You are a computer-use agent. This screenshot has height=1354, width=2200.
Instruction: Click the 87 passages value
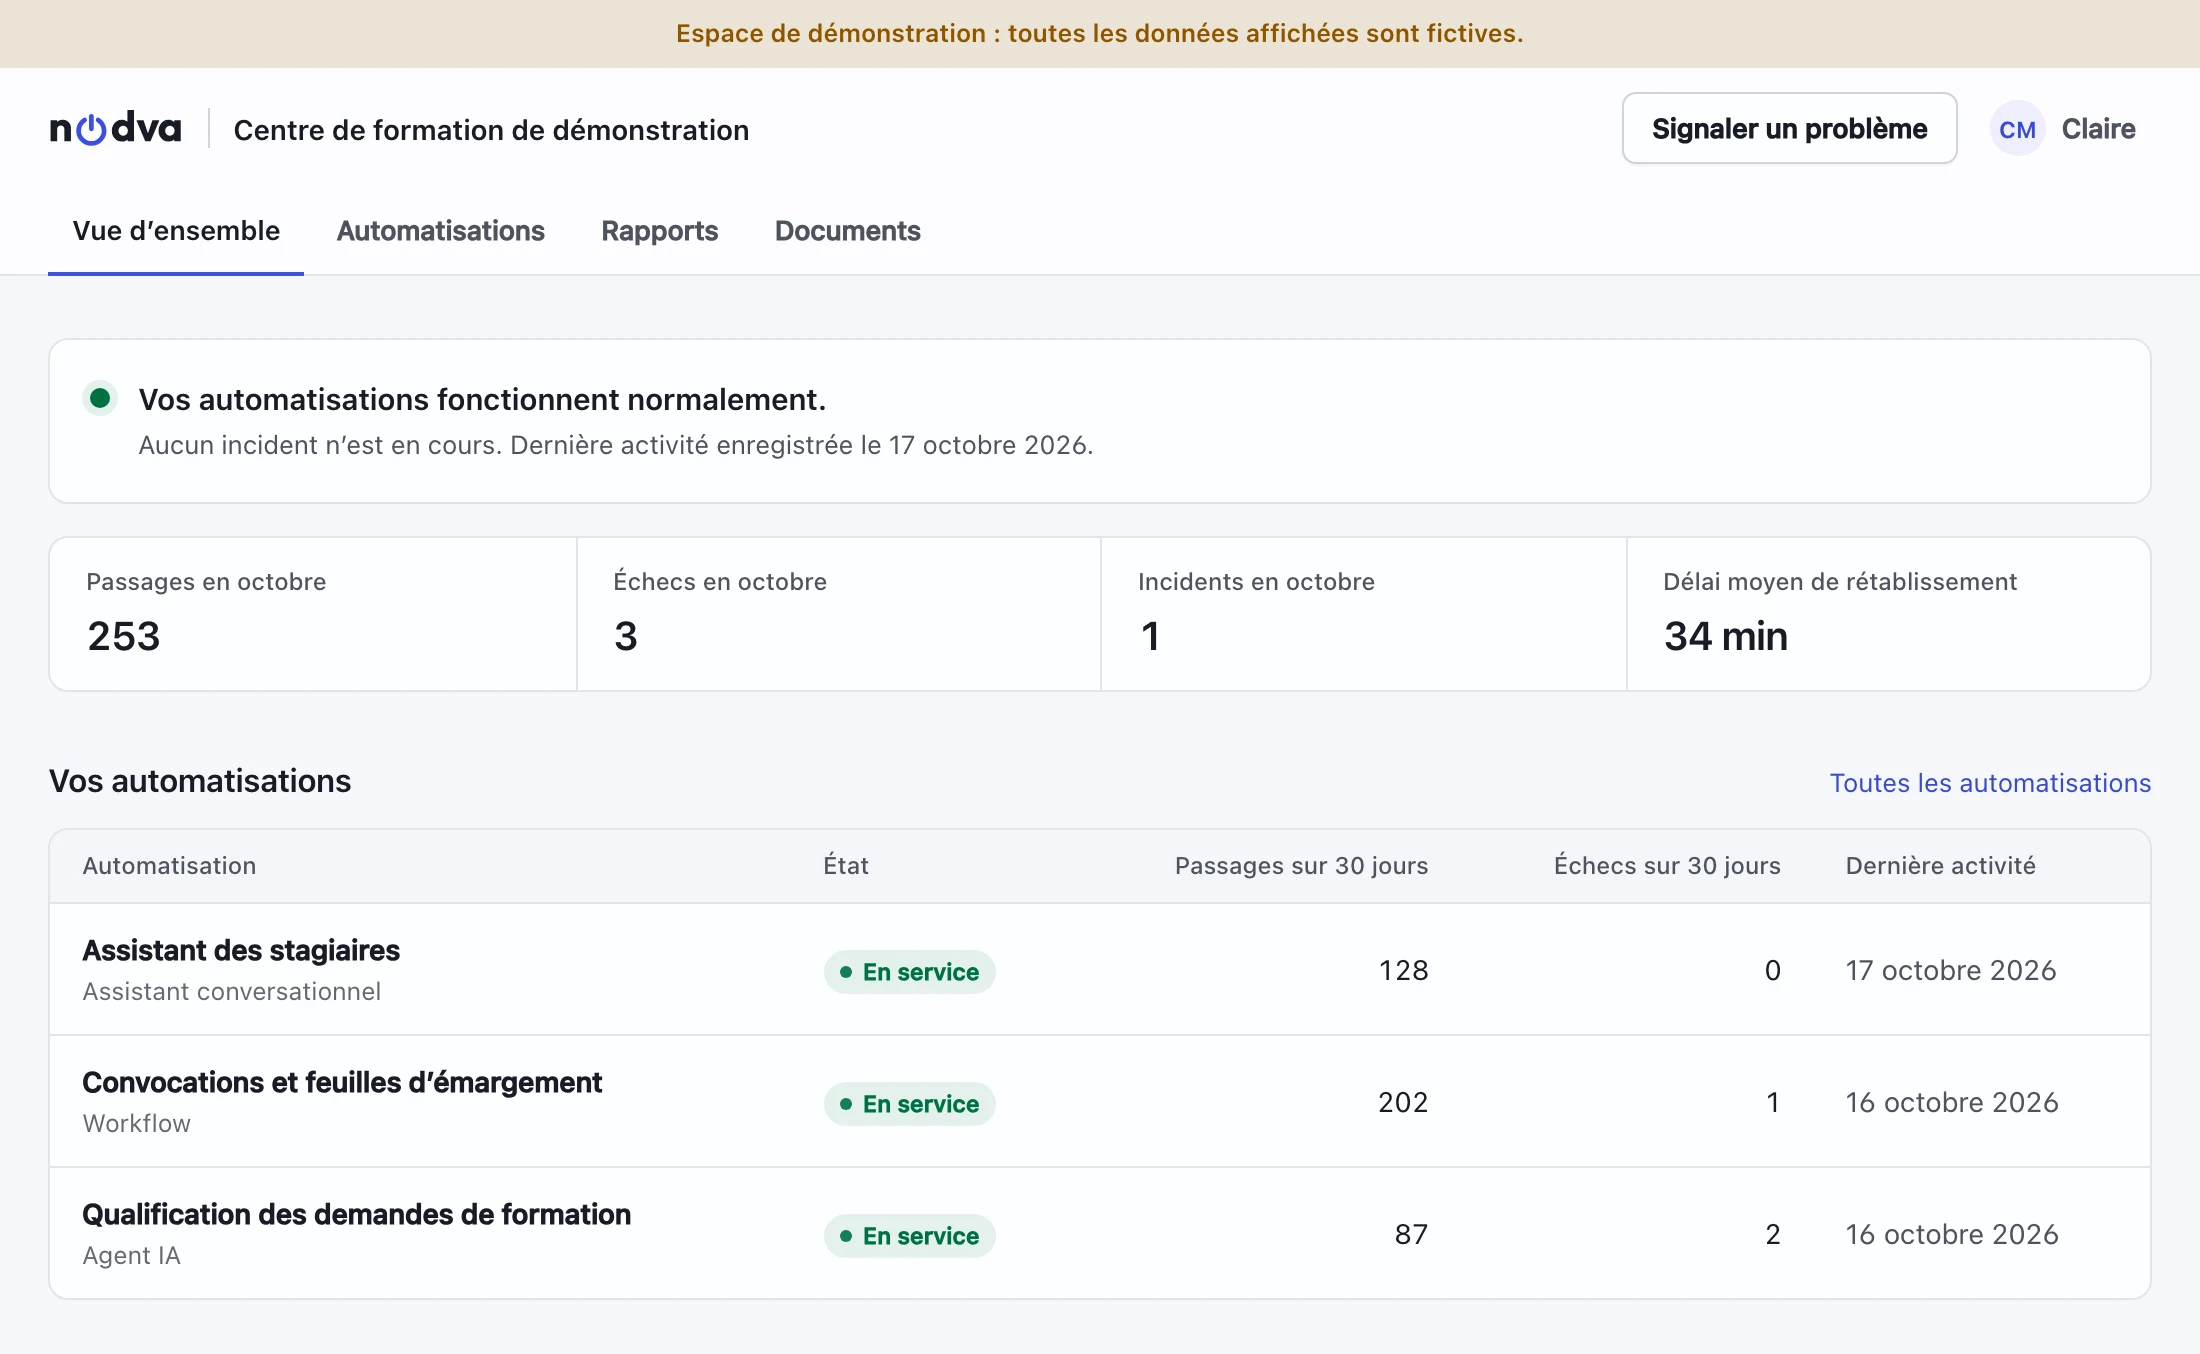click(1411, 1234)
